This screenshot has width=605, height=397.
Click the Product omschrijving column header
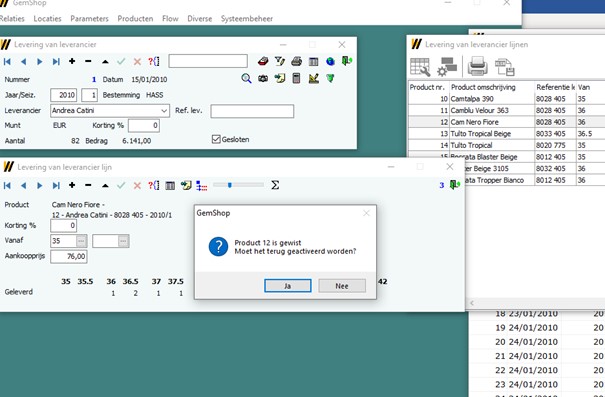click(x=492, y=87)
